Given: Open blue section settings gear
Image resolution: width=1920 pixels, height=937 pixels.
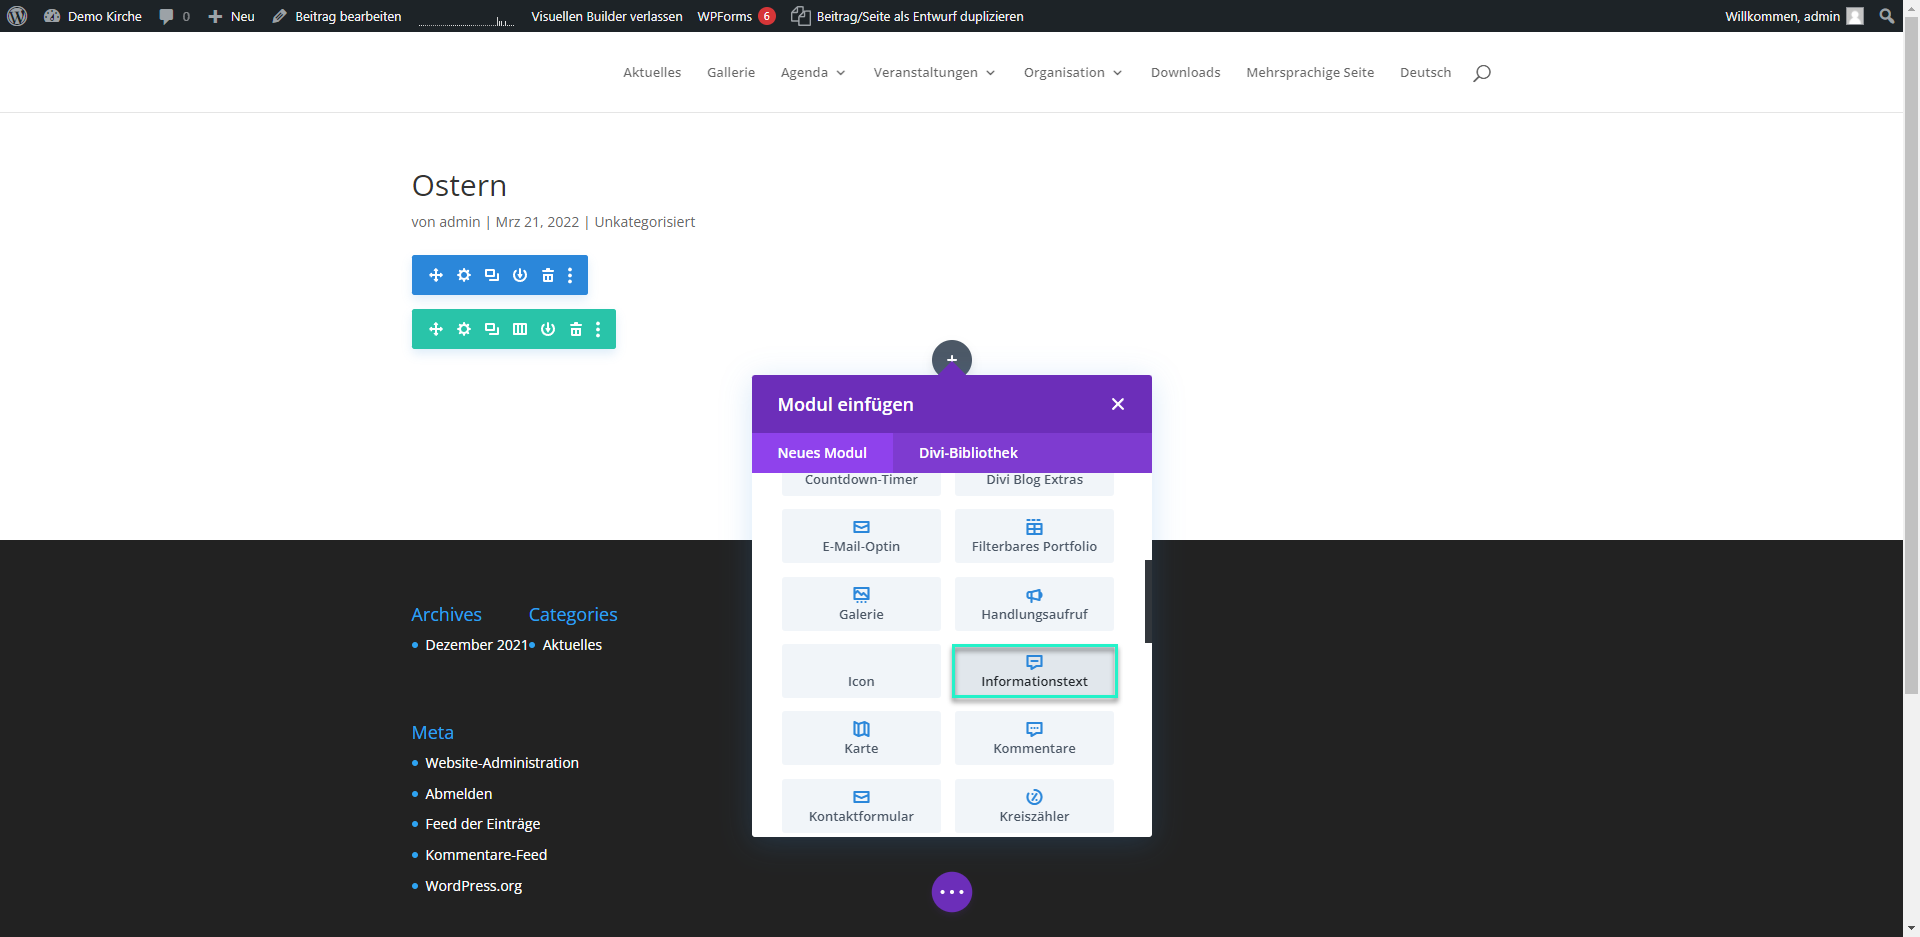Looking at the screenshot, I should coord(464,275).
